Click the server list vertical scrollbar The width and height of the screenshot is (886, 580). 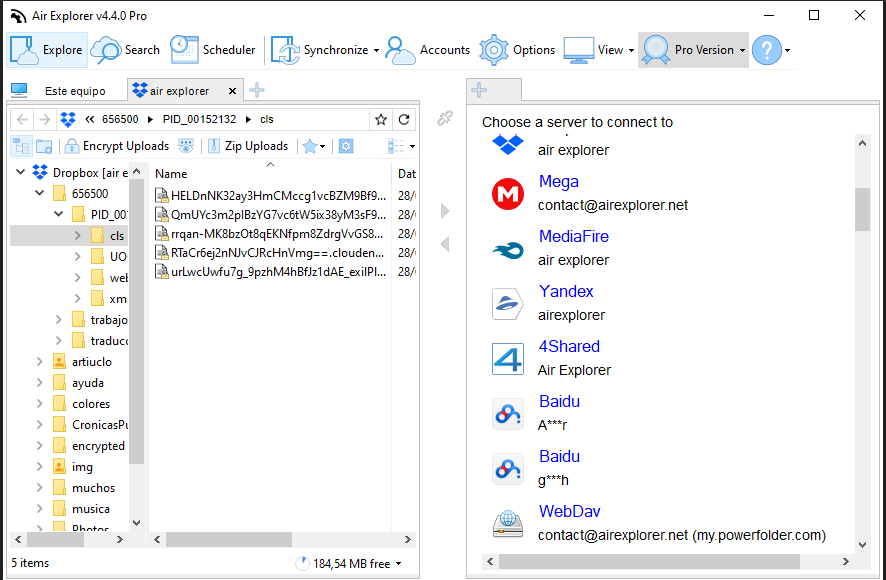tap(862, 209)
